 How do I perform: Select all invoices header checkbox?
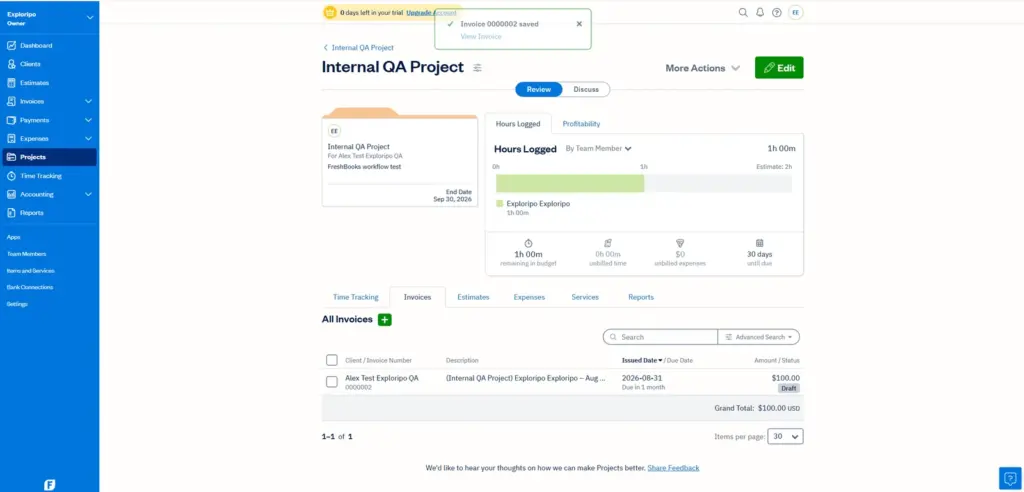tap(332, 360)
